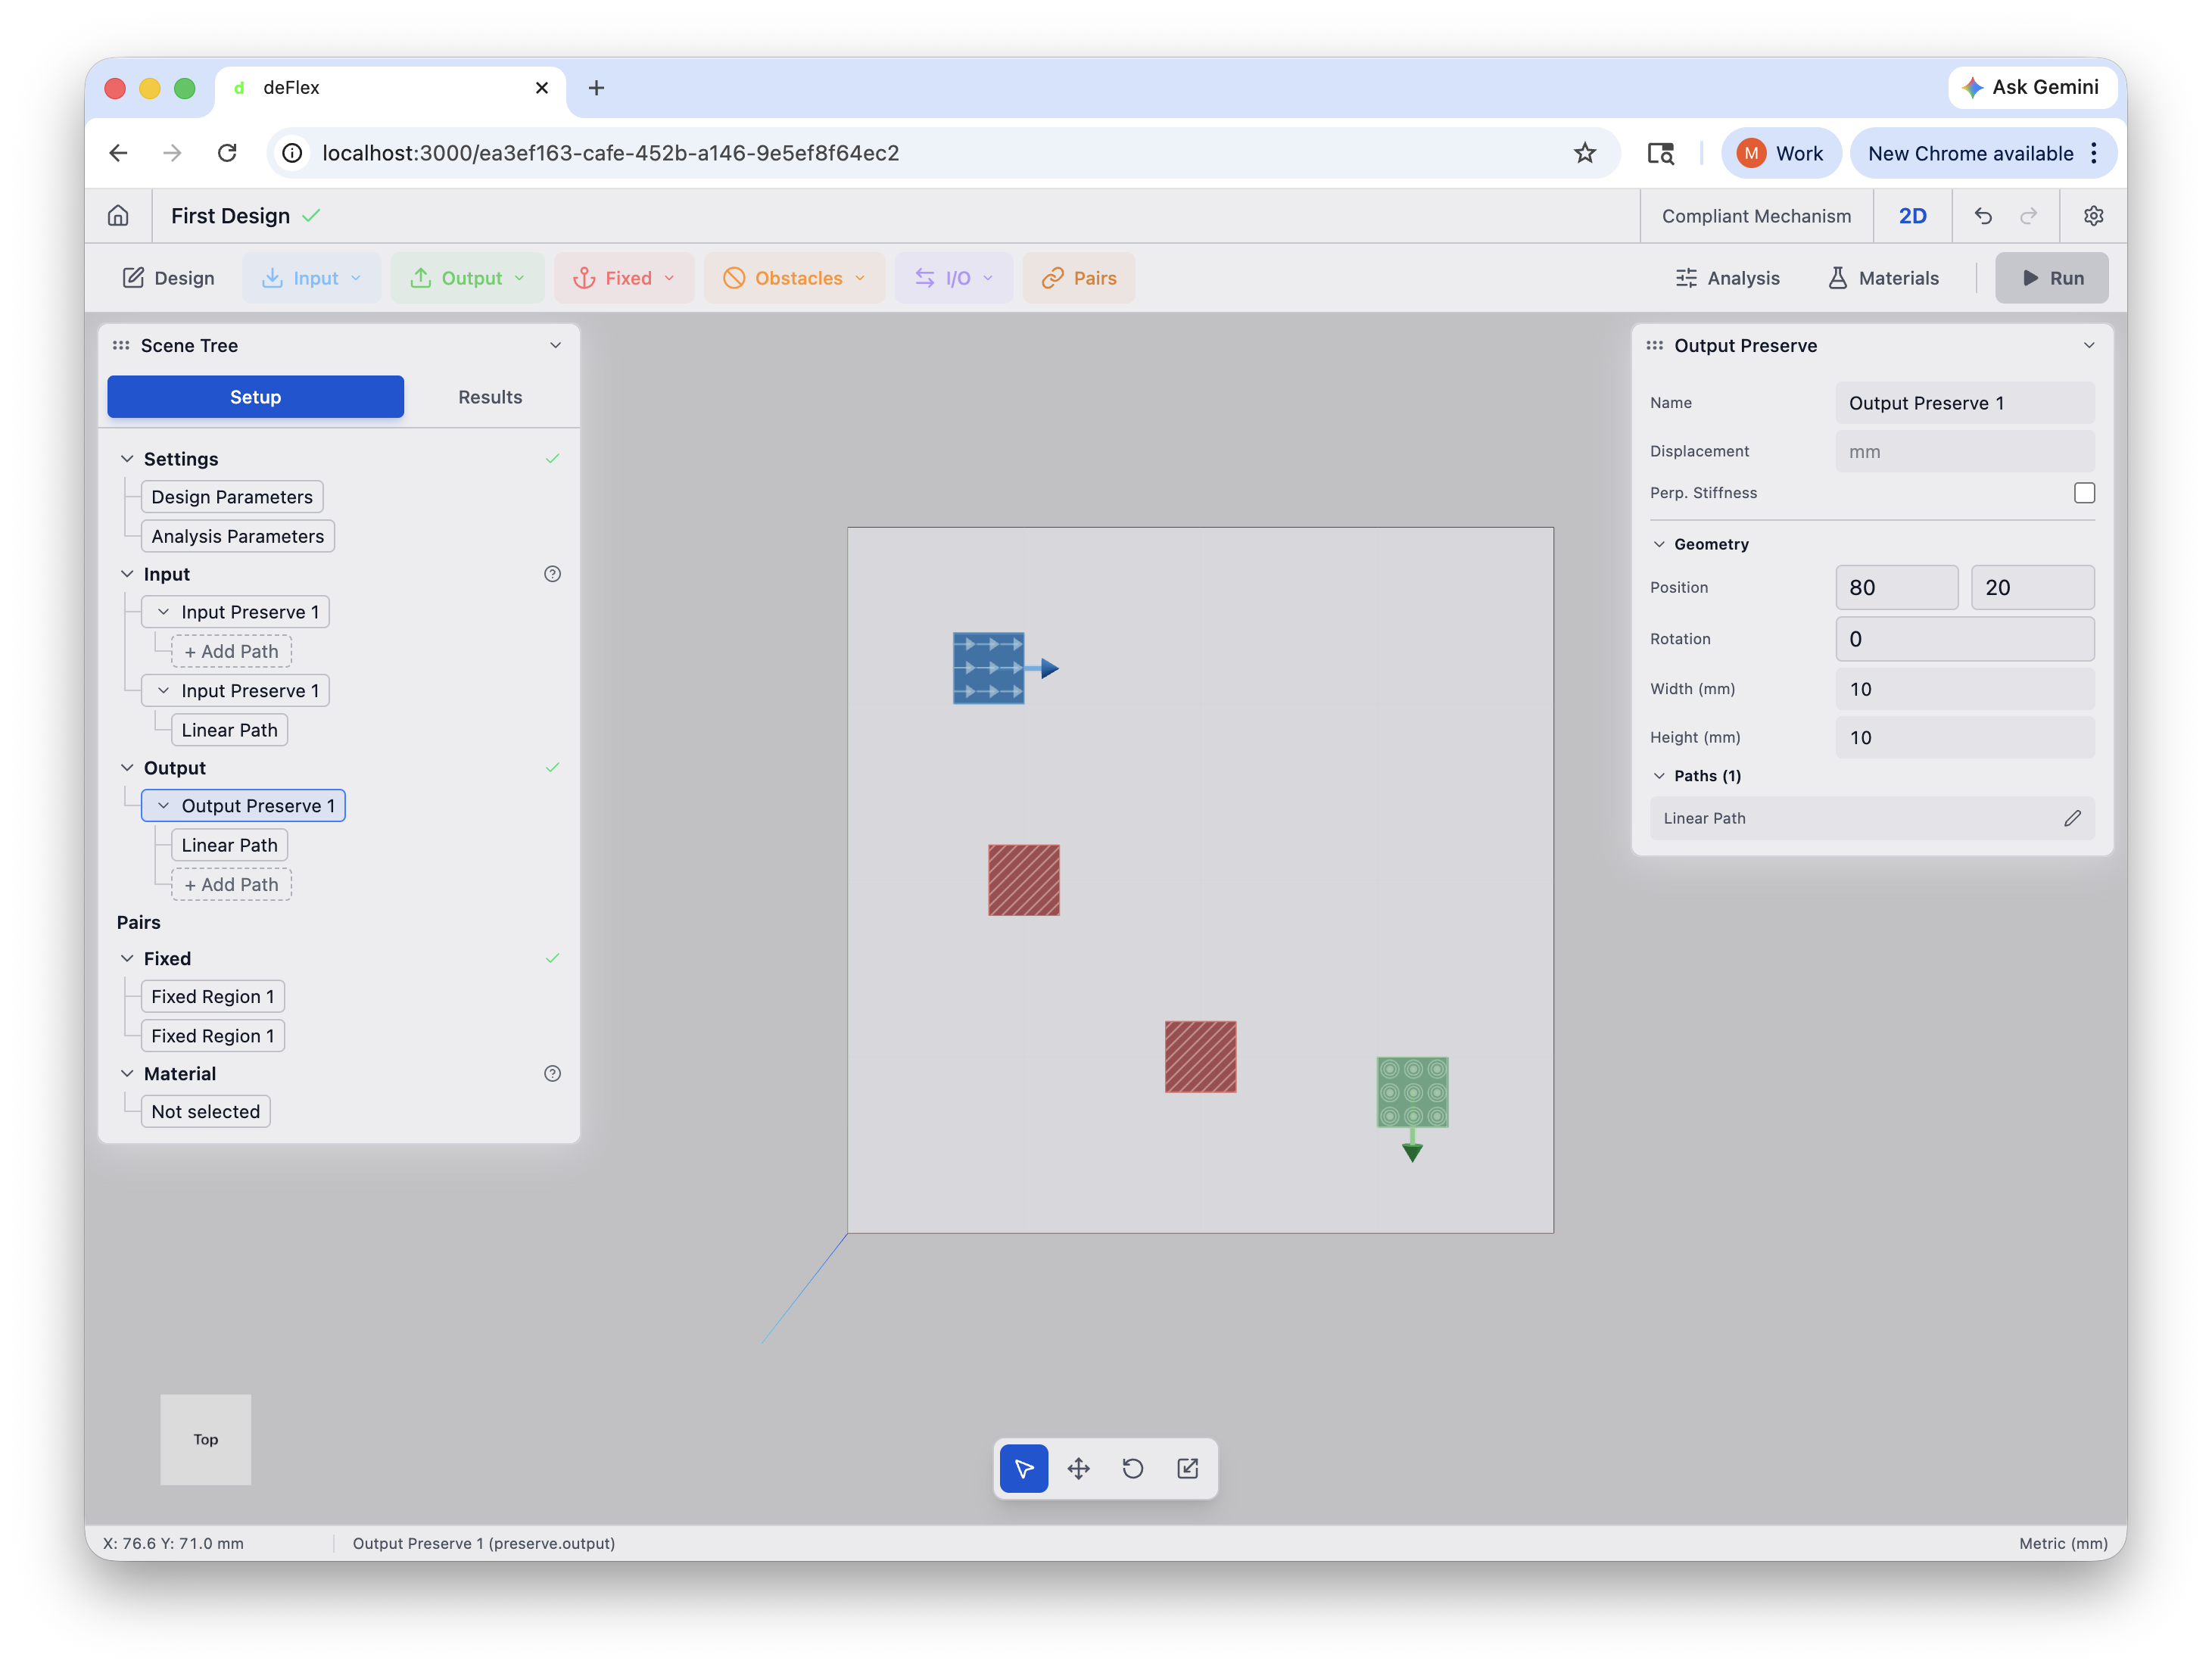Viewport: 2212px width, 1673px height.
Task: Select the pointer selection tool
Action: pyautogui.click(x=1024, y=1468)
